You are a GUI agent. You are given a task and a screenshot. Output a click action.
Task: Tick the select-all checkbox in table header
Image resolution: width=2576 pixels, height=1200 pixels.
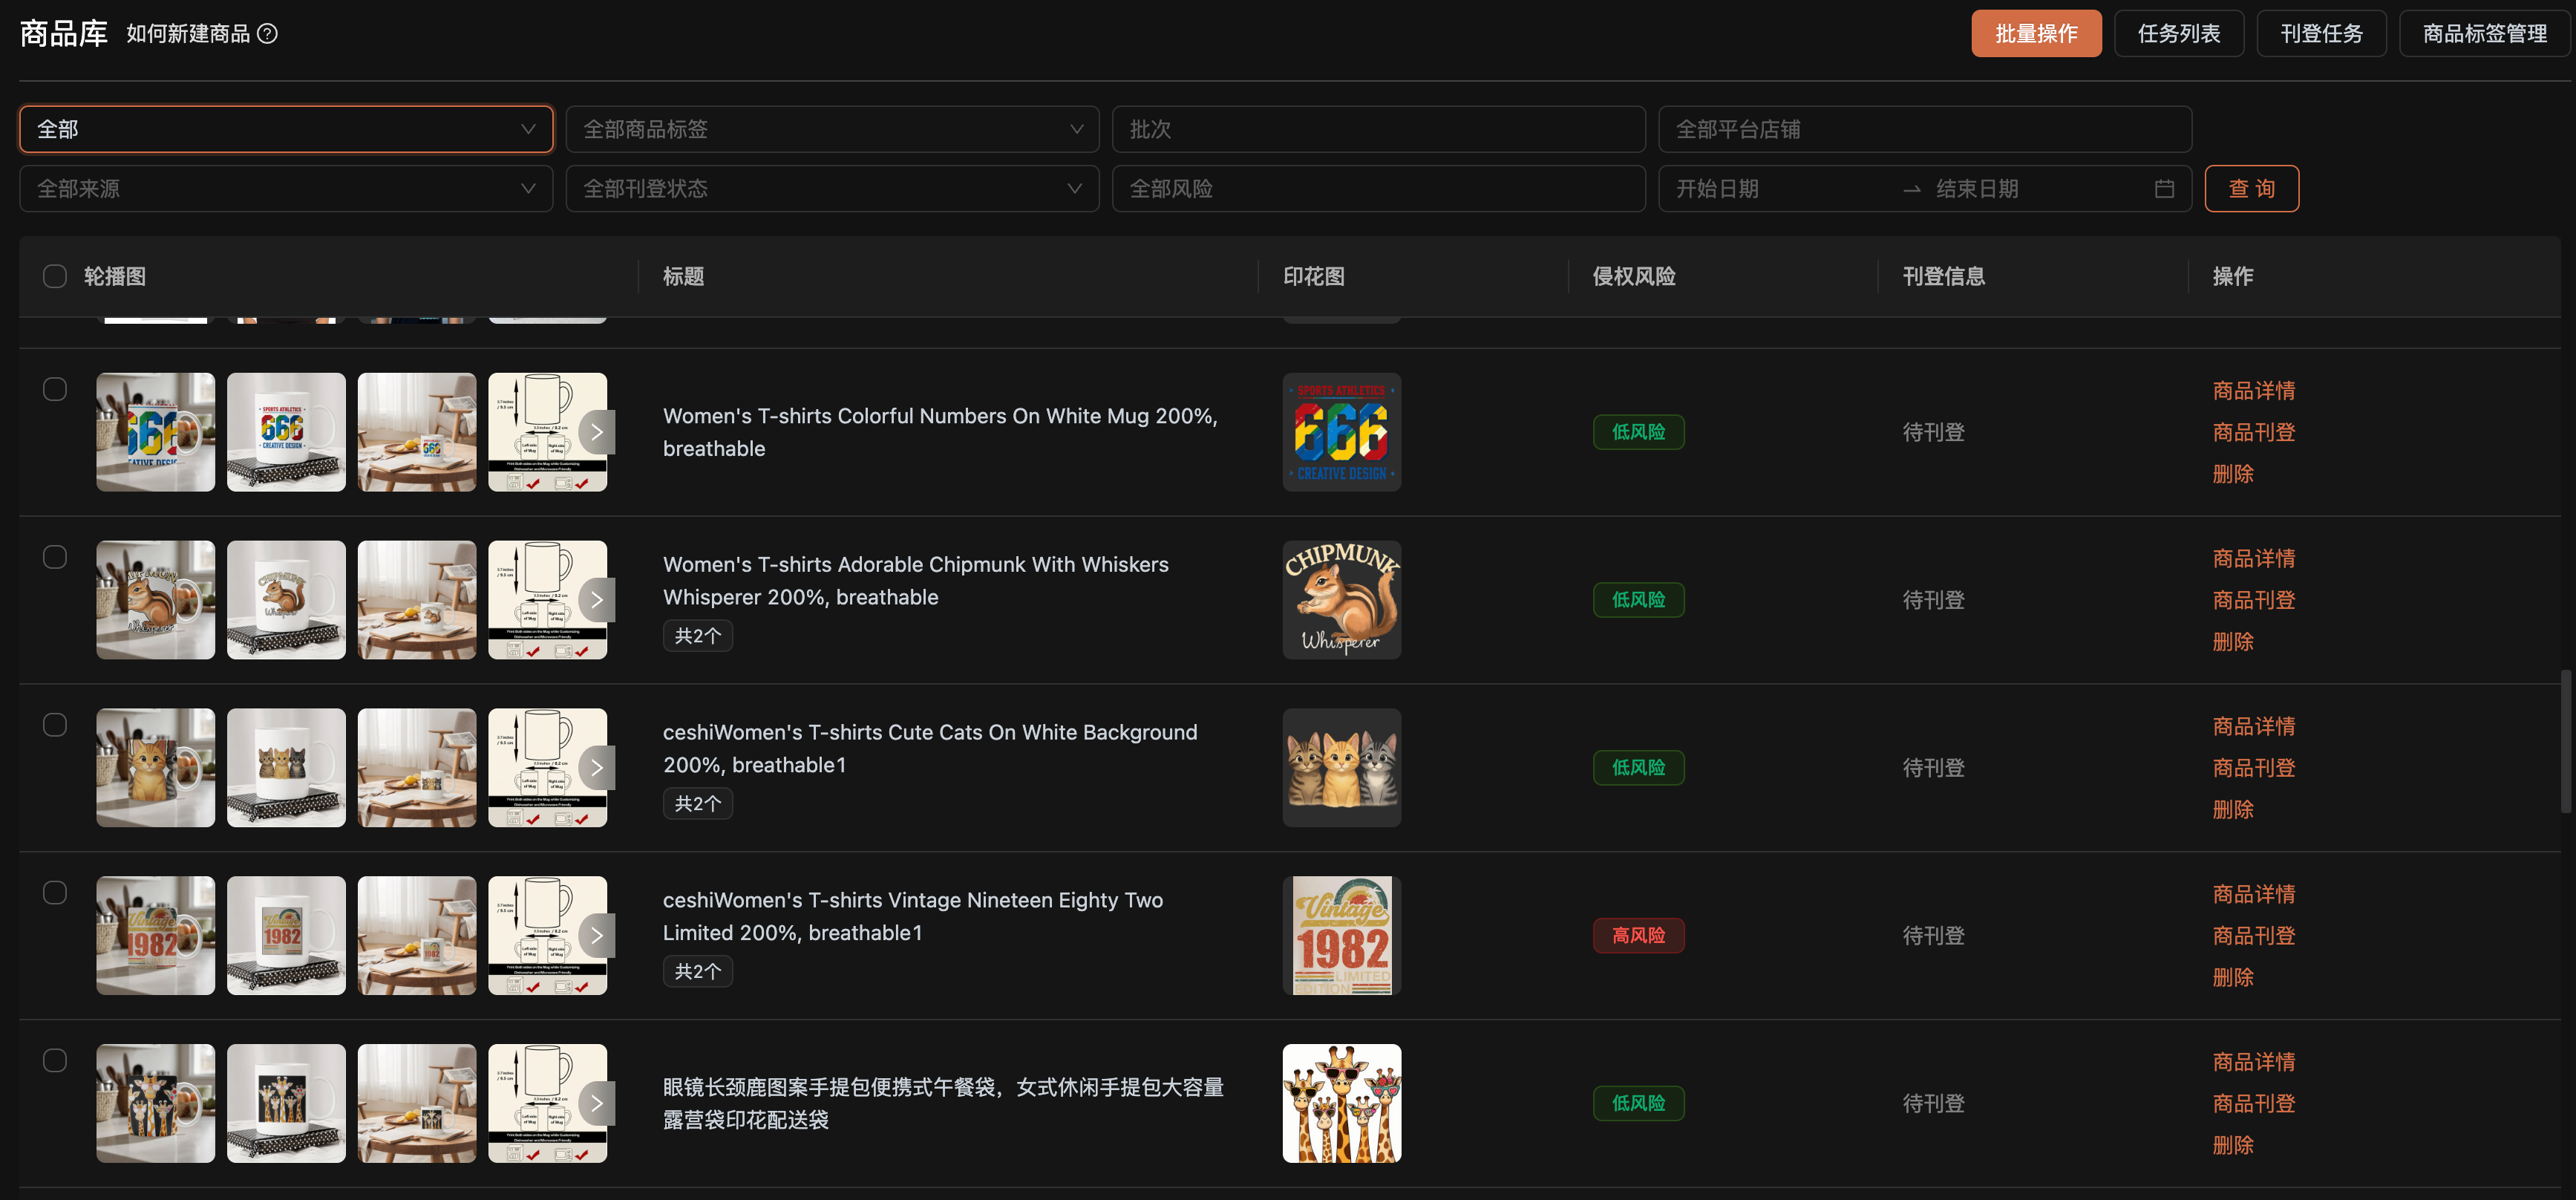point(55,276)
